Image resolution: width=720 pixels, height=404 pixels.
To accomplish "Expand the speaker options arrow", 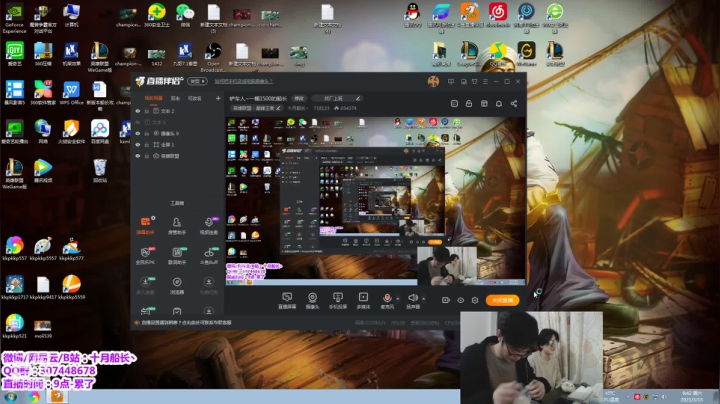I will coord(423,299).
